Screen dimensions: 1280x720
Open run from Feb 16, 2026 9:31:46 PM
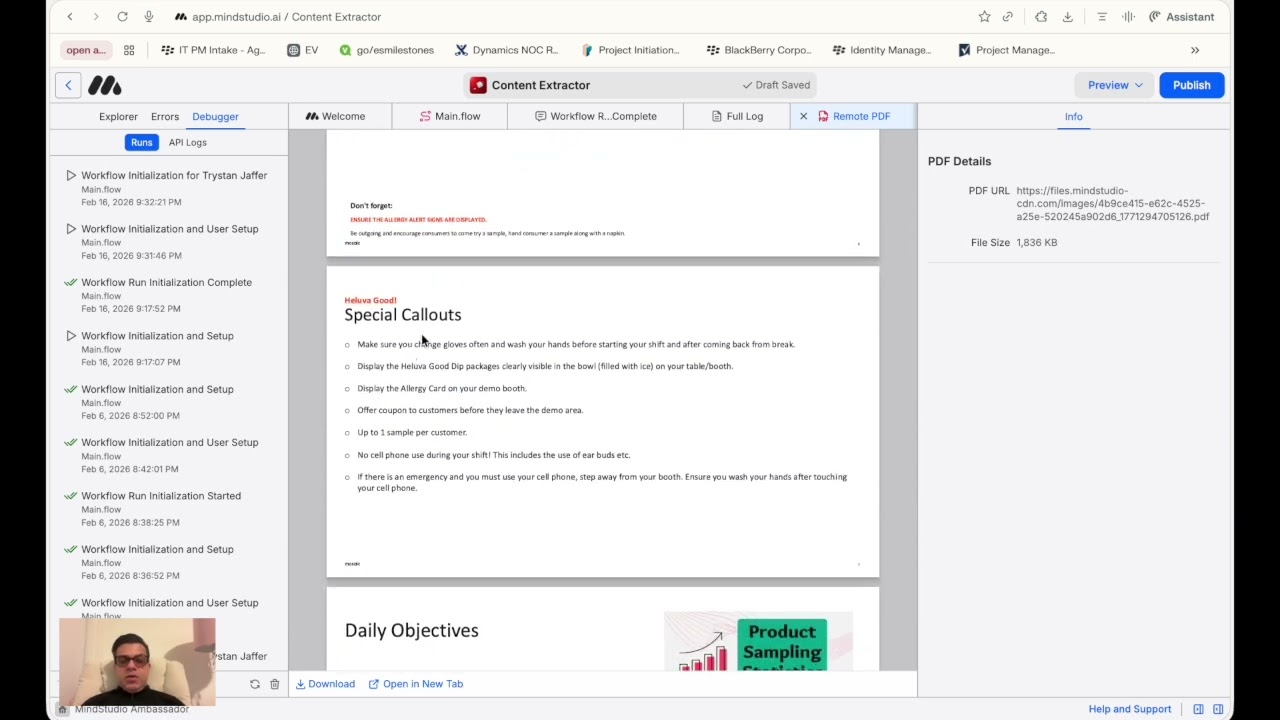click(x=170, y=242)
